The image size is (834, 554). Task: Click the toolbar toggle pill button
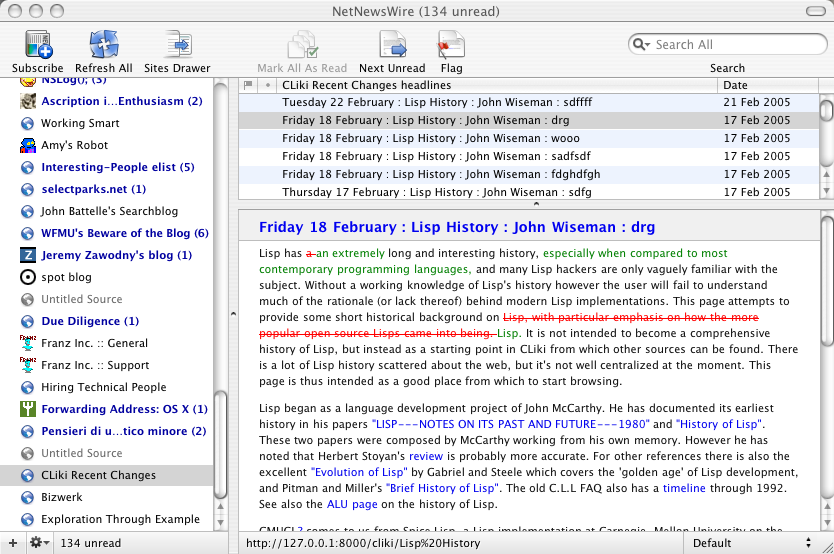[816, 11]
